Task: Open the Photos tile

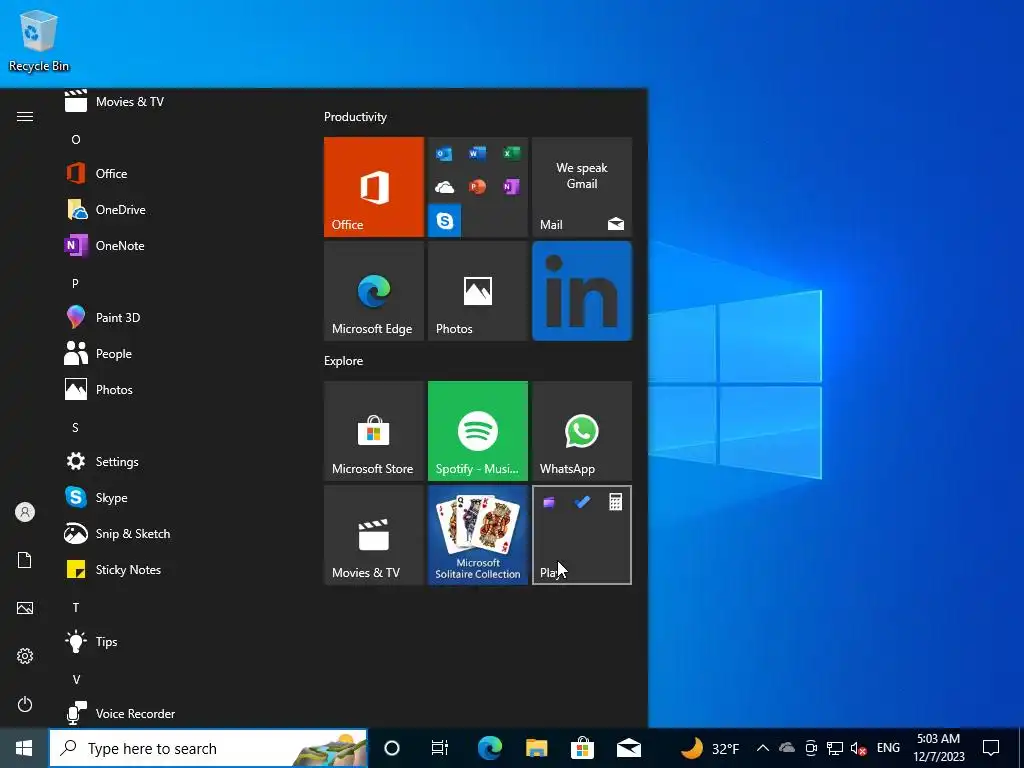Action: (477, 291)
